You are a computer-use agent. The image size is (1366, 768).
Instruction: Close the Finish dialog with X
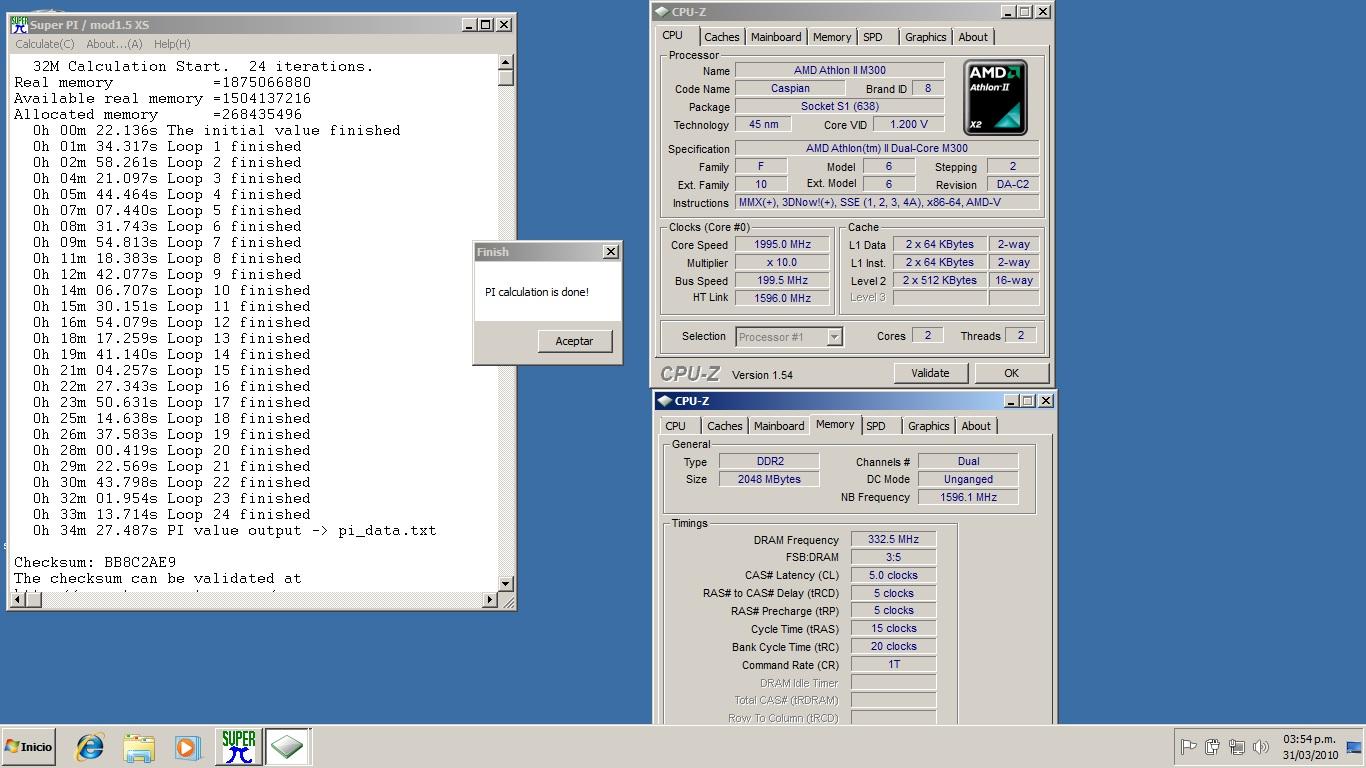(x=611, y=252)
